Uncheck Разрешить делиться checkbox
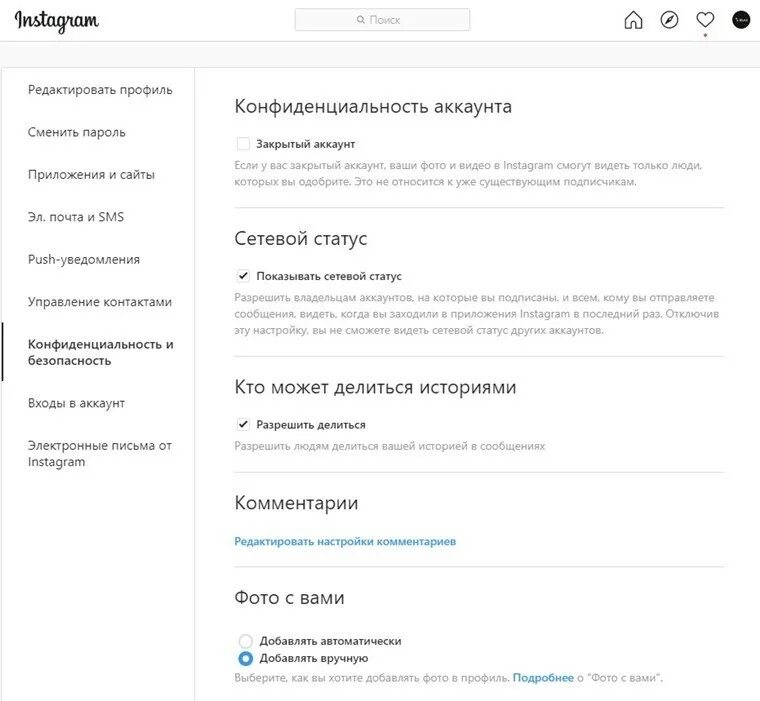Viewport: 760px width, 701px height. [243, 424]
